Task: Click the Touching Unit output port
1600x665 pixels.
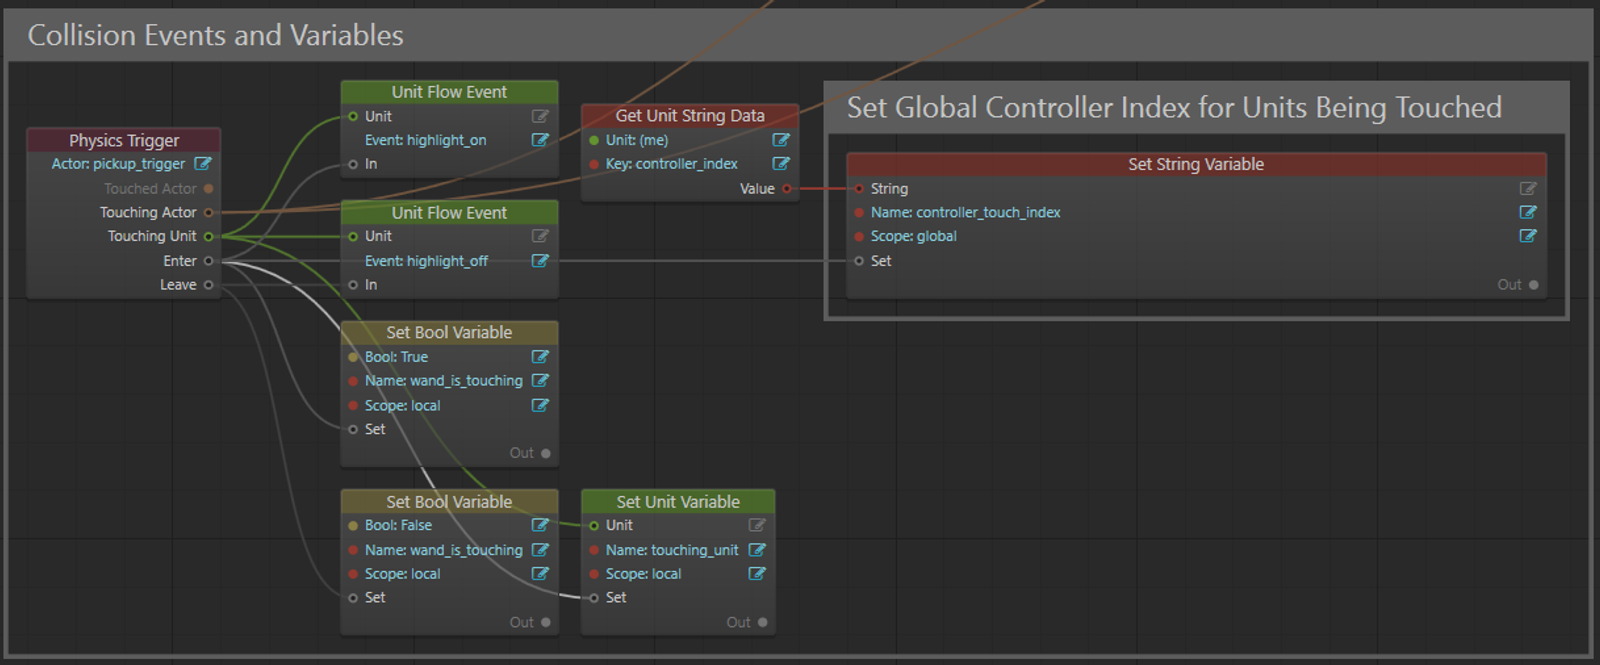Action: tap(208, 237)
